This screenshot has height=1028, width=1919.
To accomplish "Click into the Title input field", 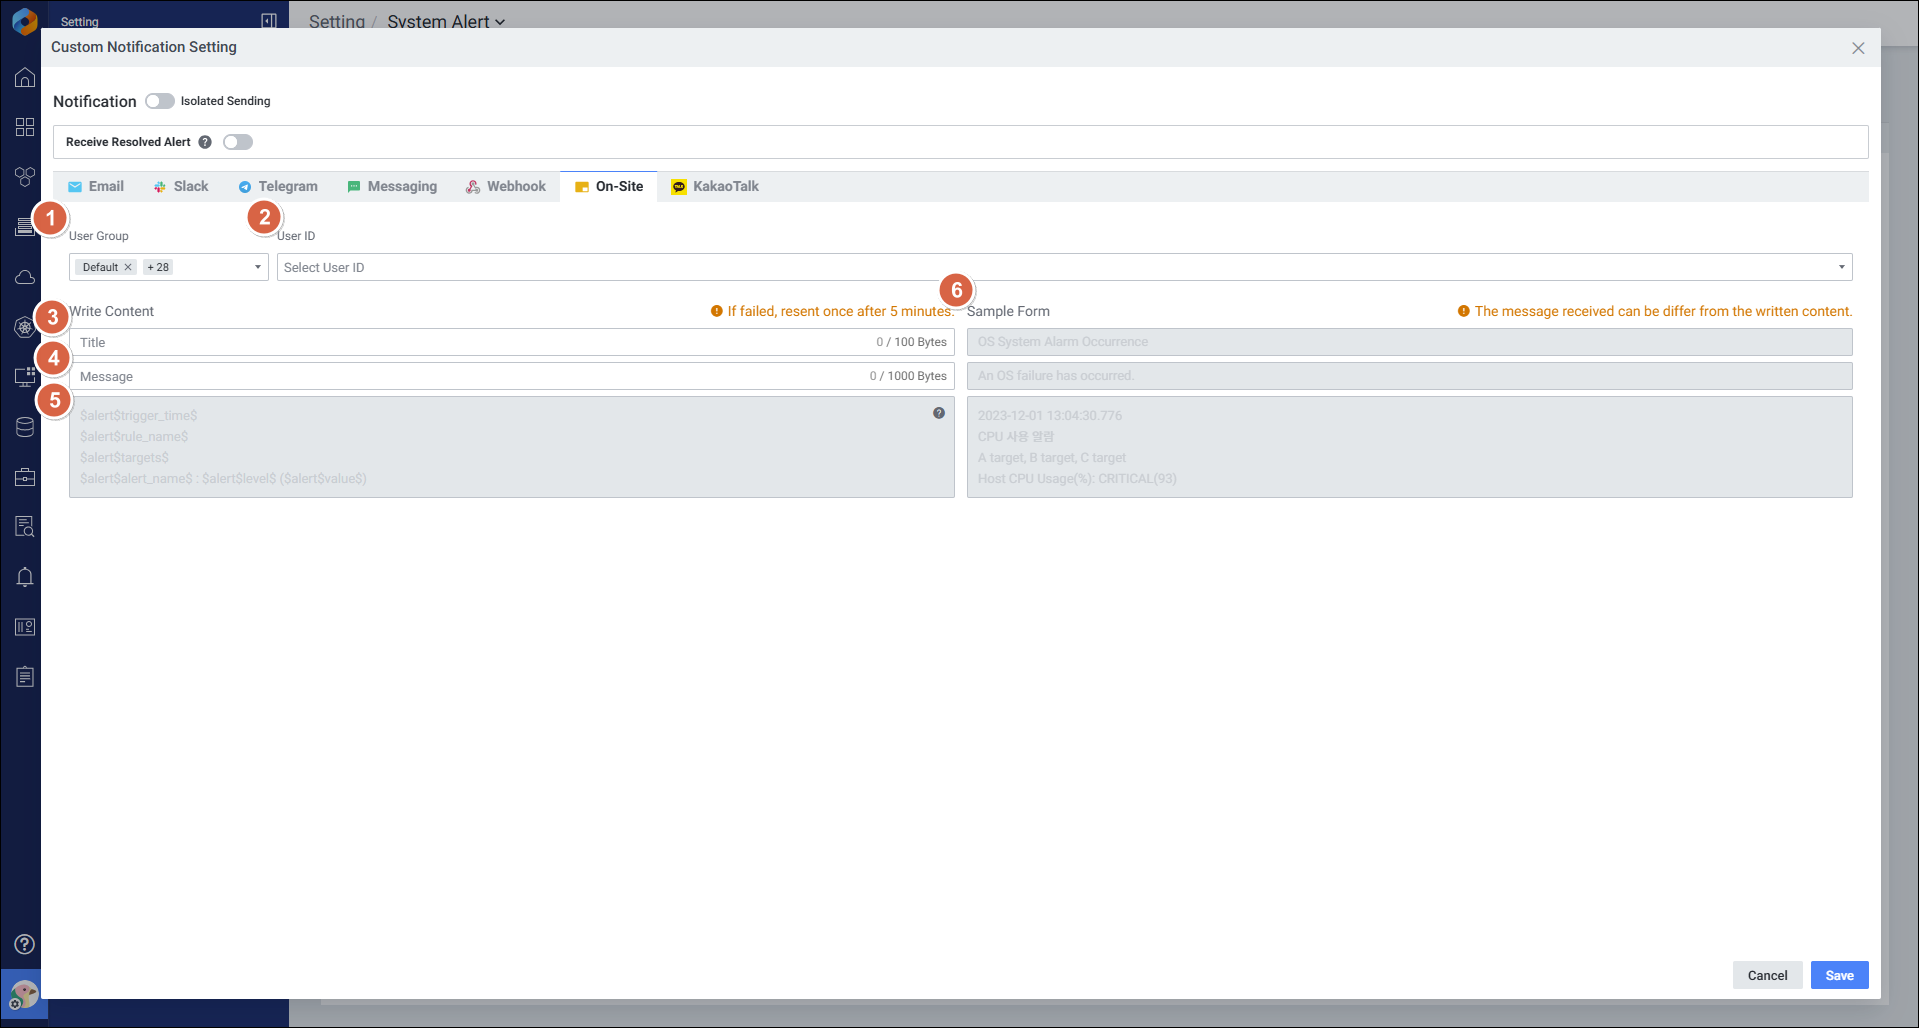I will (x=470, y=342).
